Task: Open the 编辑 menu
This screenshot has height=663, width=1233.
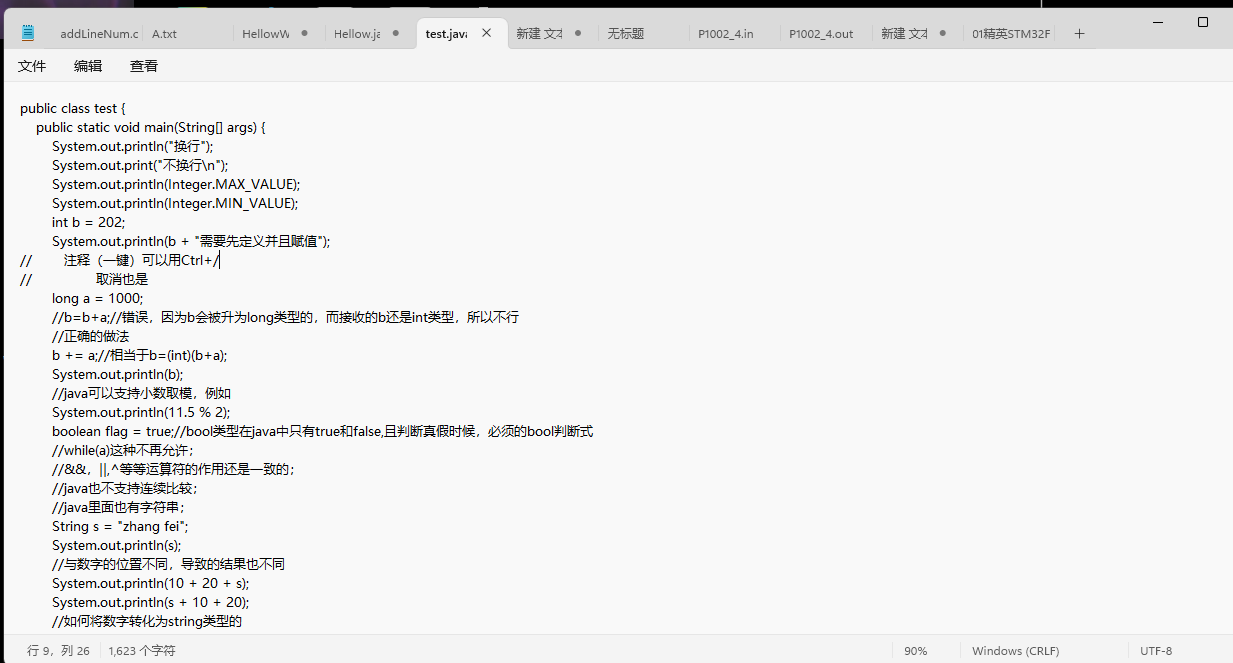Action: pyautogui.click(x=88, y=66)
